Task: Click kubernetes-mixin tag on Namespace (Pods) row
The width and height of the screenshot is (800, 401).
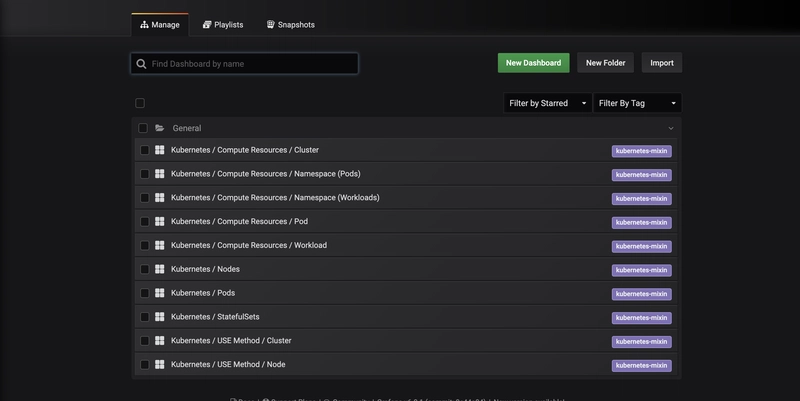Action: point(641,175)
